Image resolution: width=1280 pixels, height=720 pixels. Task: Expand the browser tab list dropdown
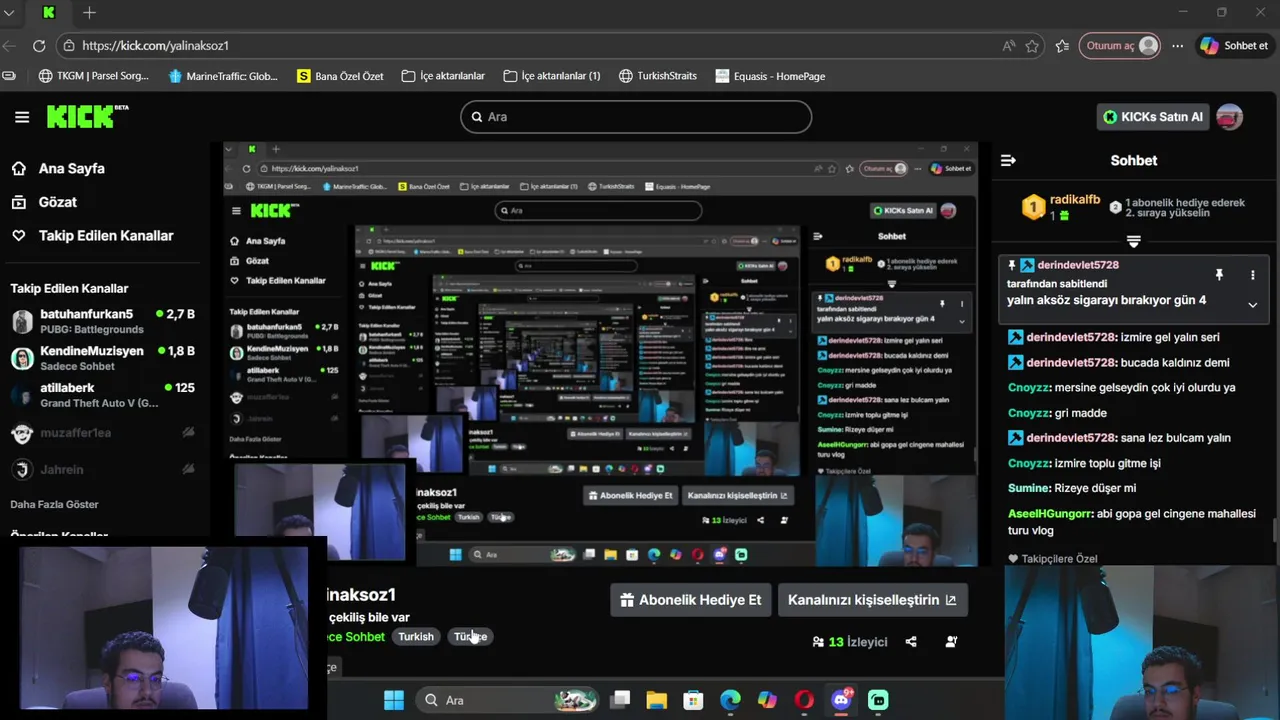(9, 13)
